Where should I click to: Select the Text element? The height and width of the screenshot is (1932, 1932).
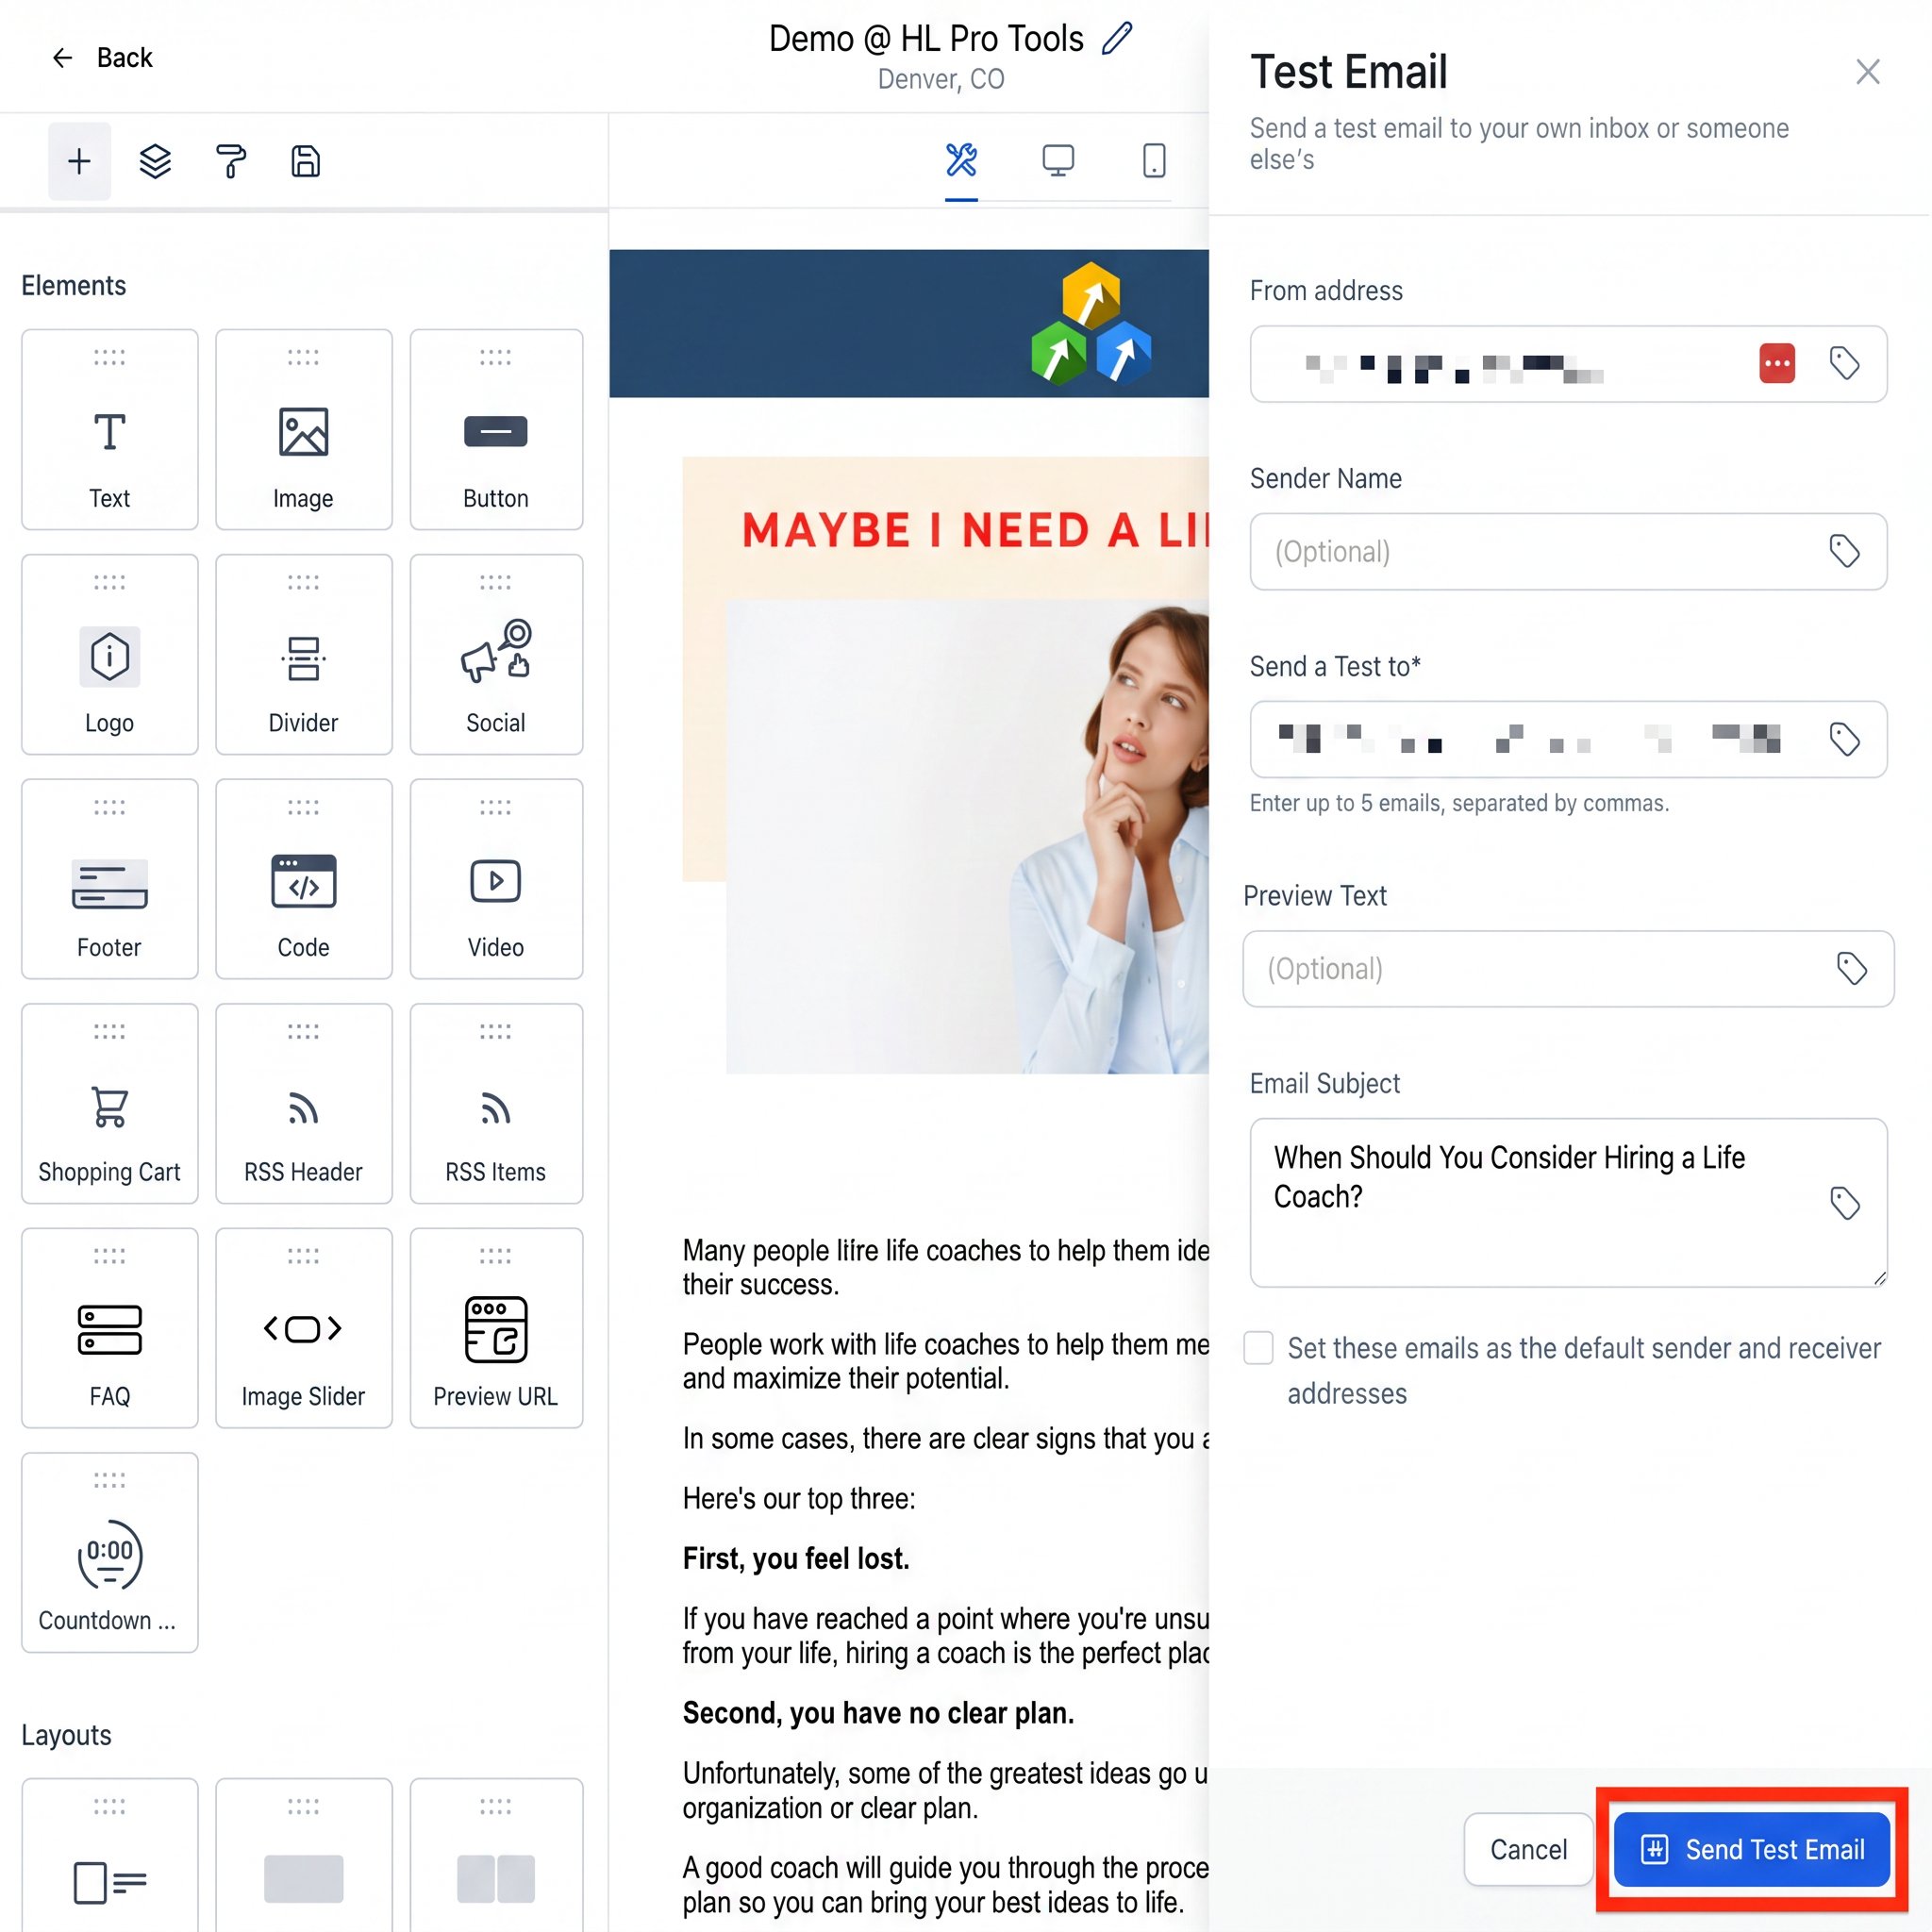coord(110,430)
